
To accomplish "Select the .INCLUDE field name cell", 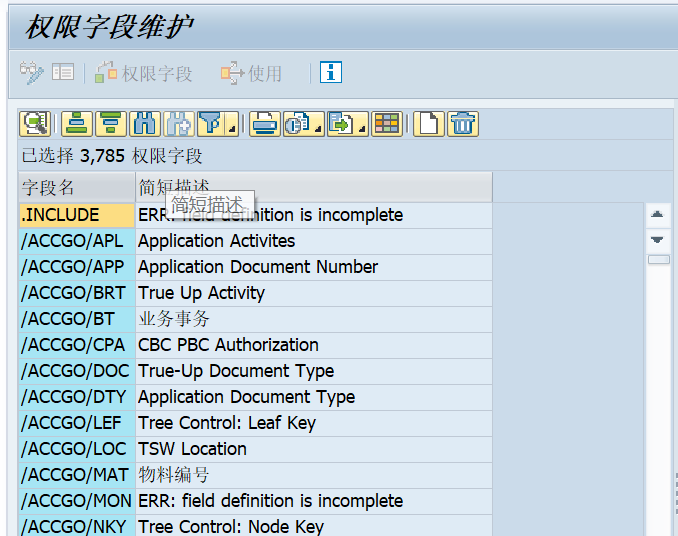I will pos(77,215).
